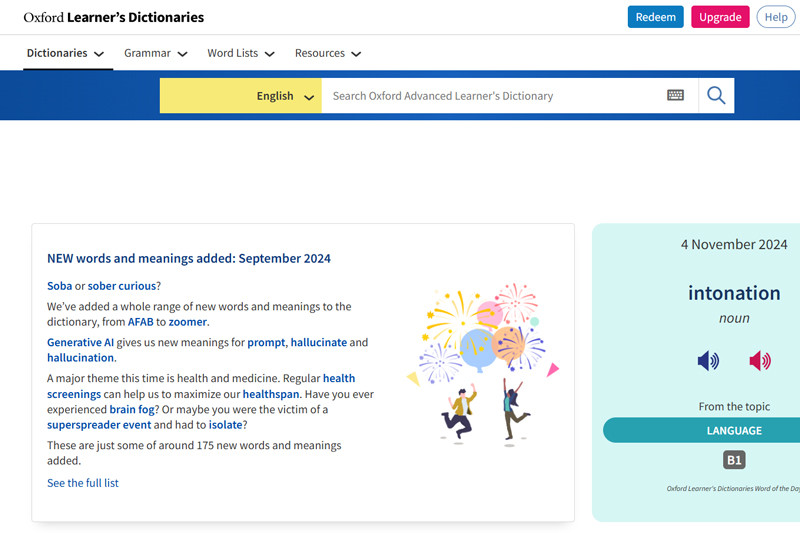Open the Generative AI link
800x533 pixels.
pyautogui.click(x=81, y=342)
